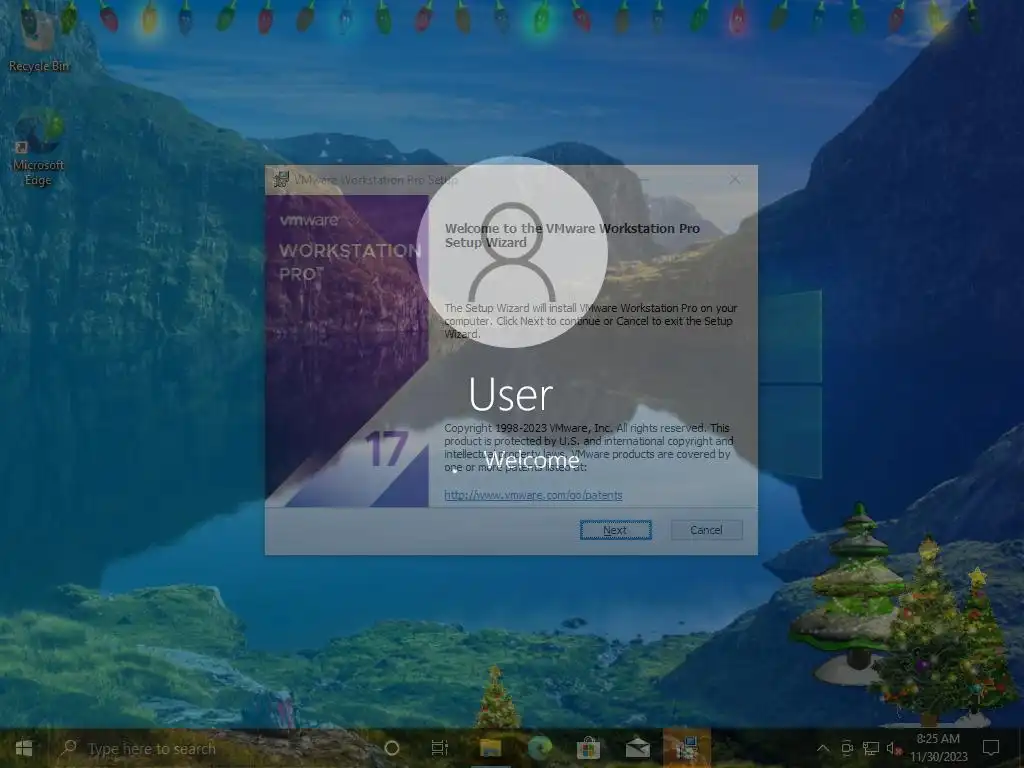Click Cancel in VMware Setup Wizard
Screen dimensions: 1024x768
click(707, 530)
